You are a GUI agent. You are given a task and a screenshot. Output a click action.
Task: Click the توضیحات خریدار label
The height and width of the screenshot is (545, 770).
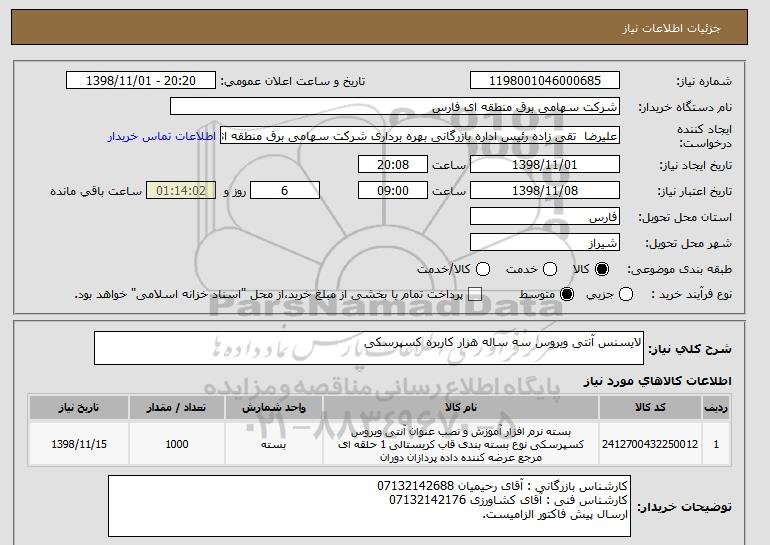tap(685, 507)
